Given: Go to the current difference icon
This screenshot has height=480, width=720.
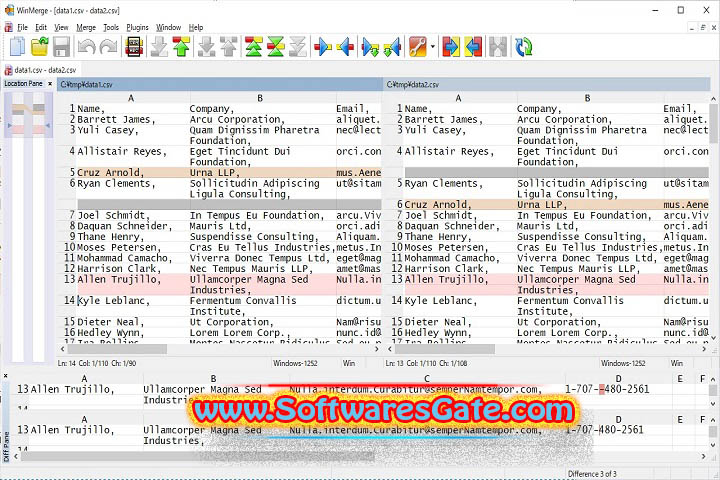Looking at the screenshot, I should [x=276, y=47].
